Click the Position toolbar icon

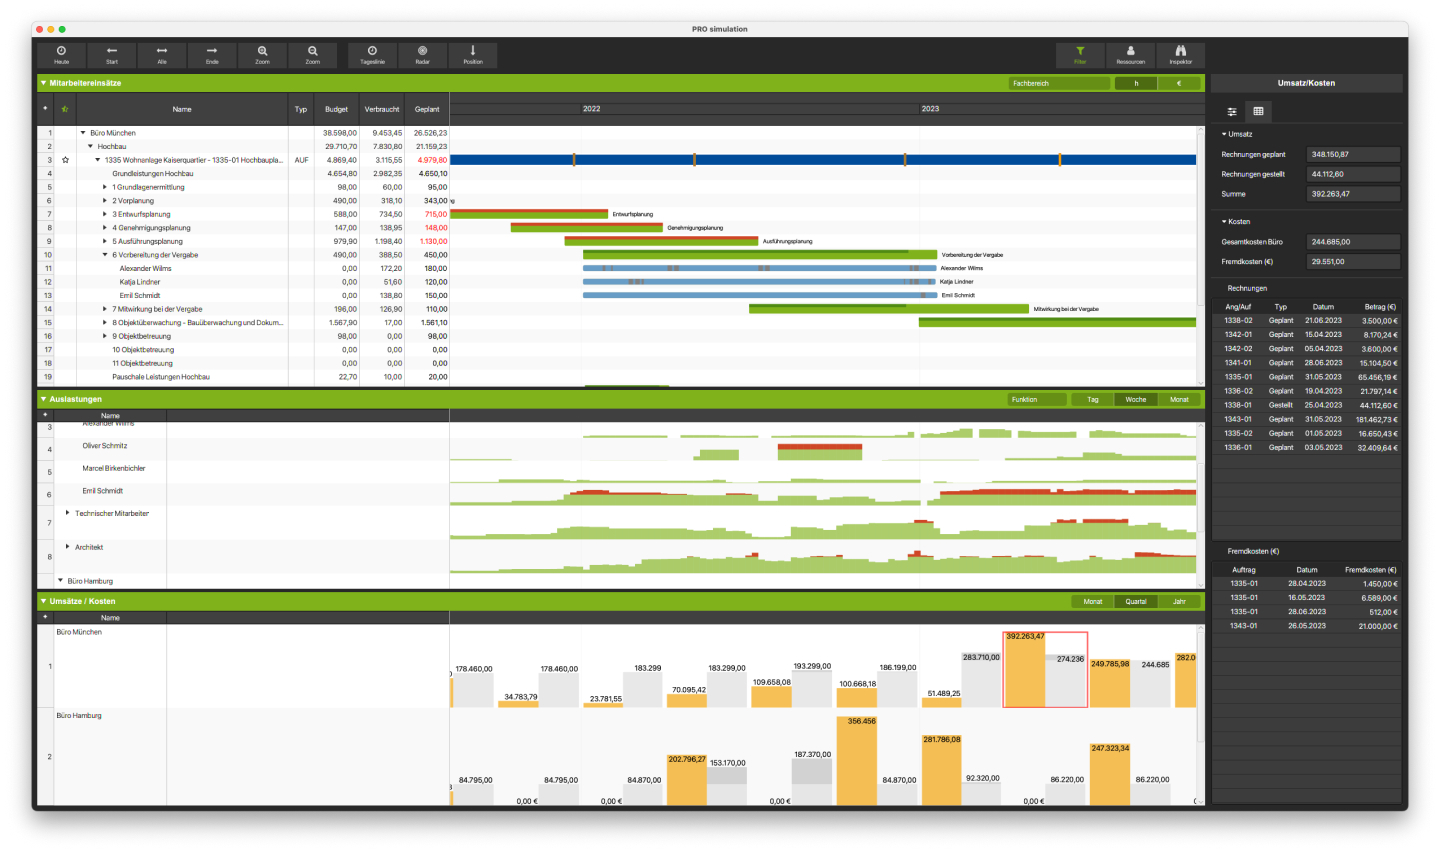pyautogui.click(x=473, y=54)
